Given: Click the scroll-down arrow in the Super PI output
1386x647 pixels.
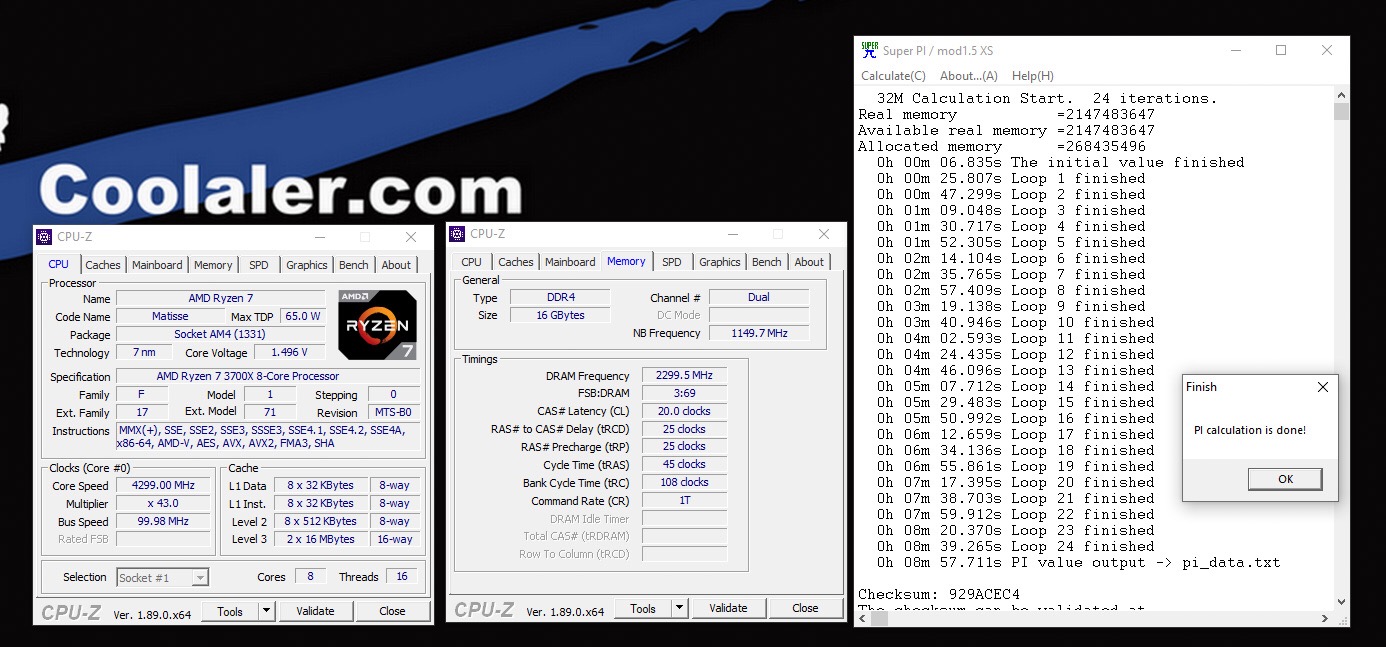Looking at the screenshot, I should pos(1342,602).
